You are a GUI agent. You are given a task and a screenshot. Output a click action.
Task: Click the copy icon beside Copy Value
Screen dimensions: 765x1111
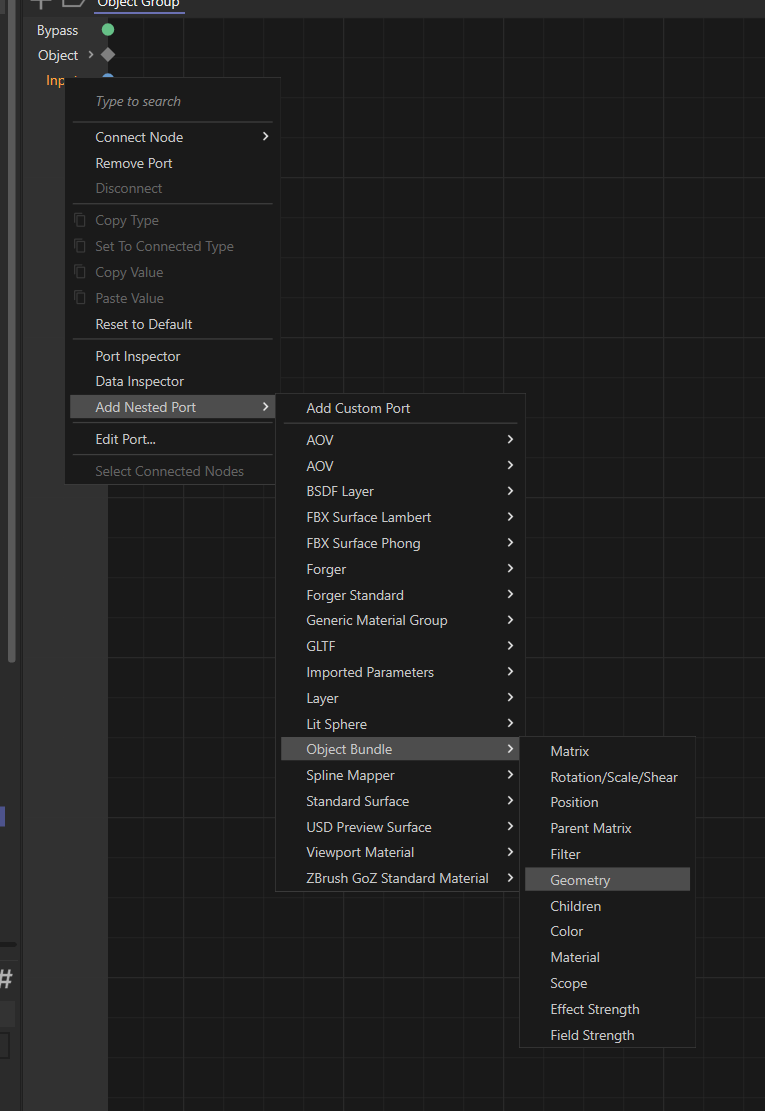80,272
